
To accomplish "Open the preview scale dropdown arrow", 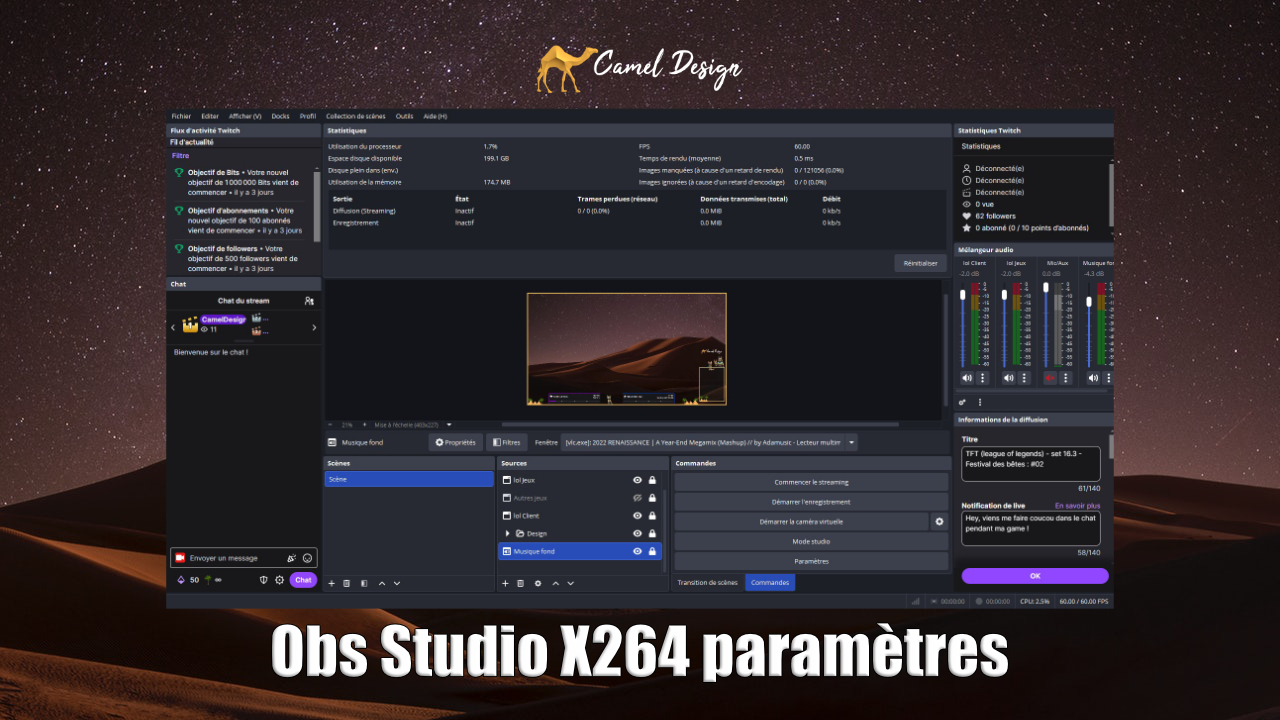I will tap(449, 424).
